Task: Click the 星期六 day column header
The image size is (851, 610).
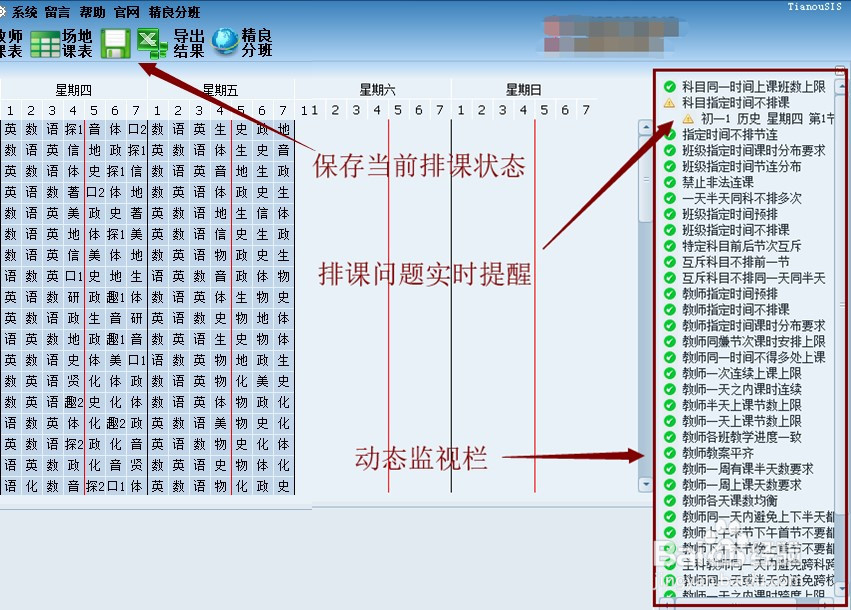Action: (377, 90)
